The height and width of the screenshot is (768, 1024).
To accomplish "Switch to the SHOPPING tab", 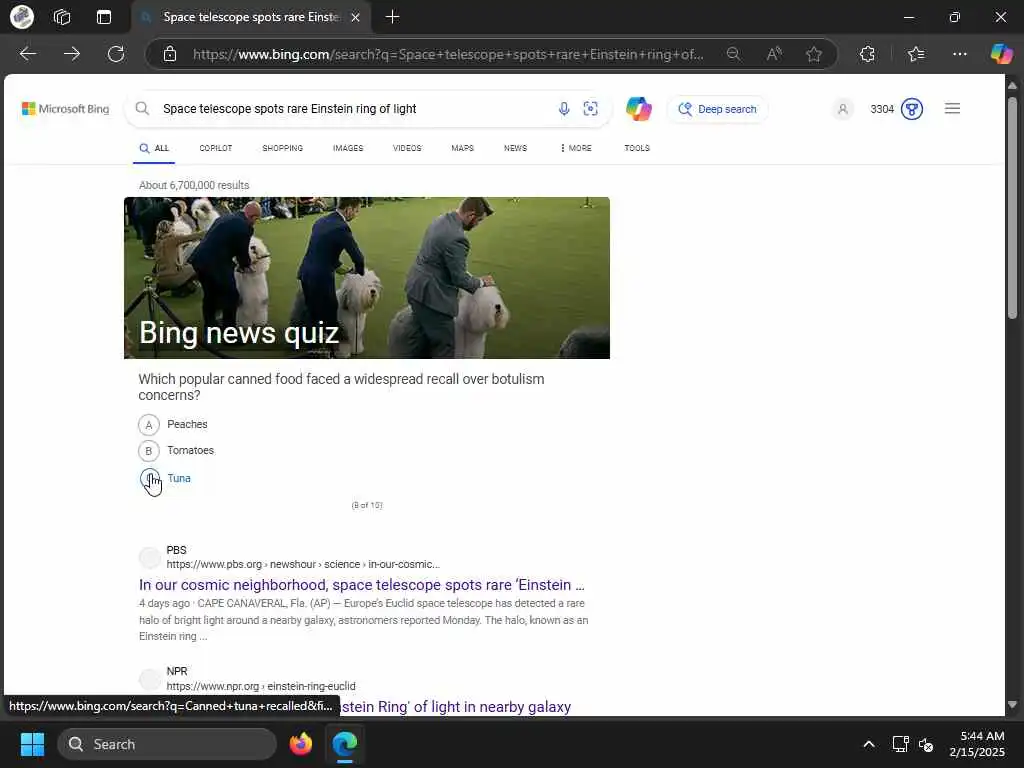I will point(282,148).
